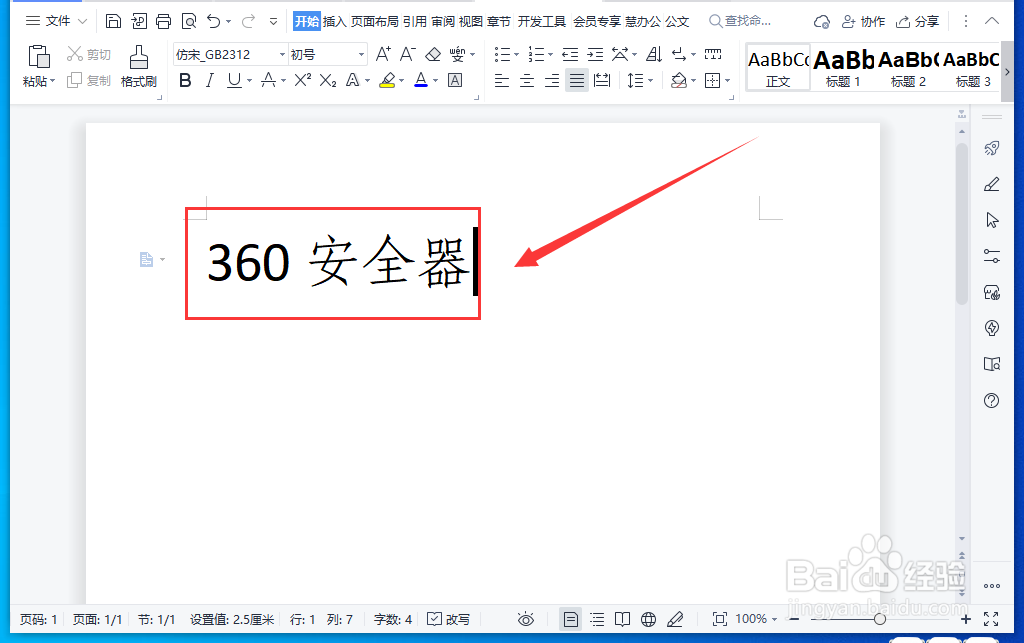Viewport: 1024px width, 643px height.
Task: Toggle strikethrough formatting
Action: click(x=268, y=80)
